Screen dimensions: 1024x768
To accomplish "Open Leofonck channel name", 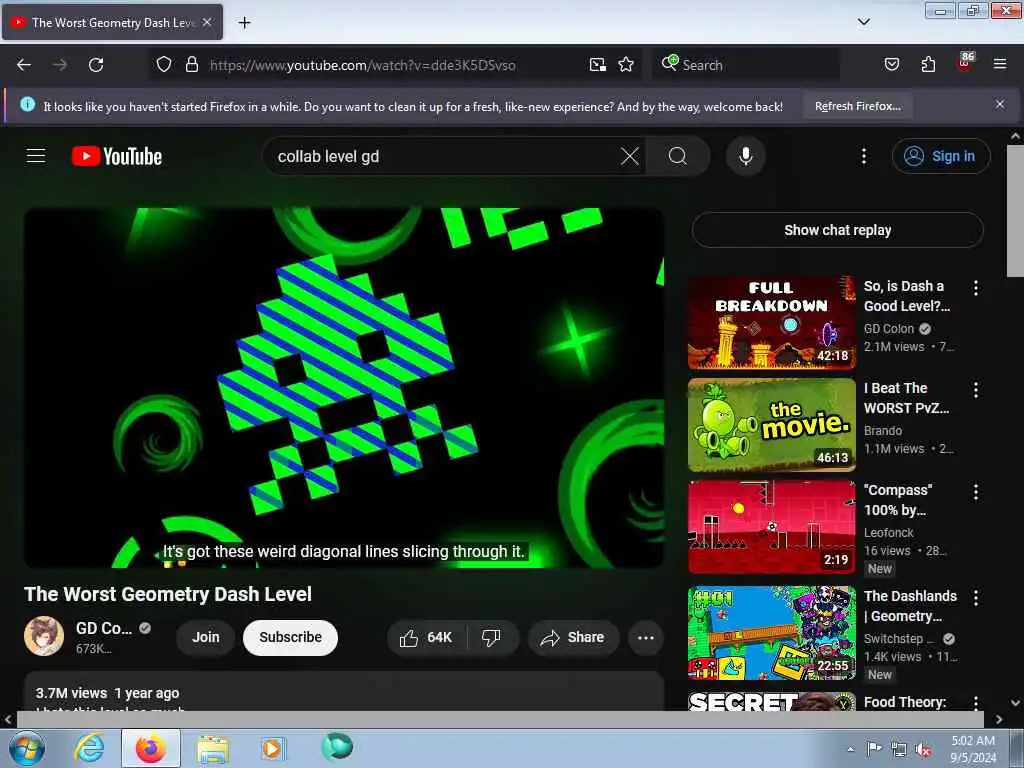I will 888,532.
